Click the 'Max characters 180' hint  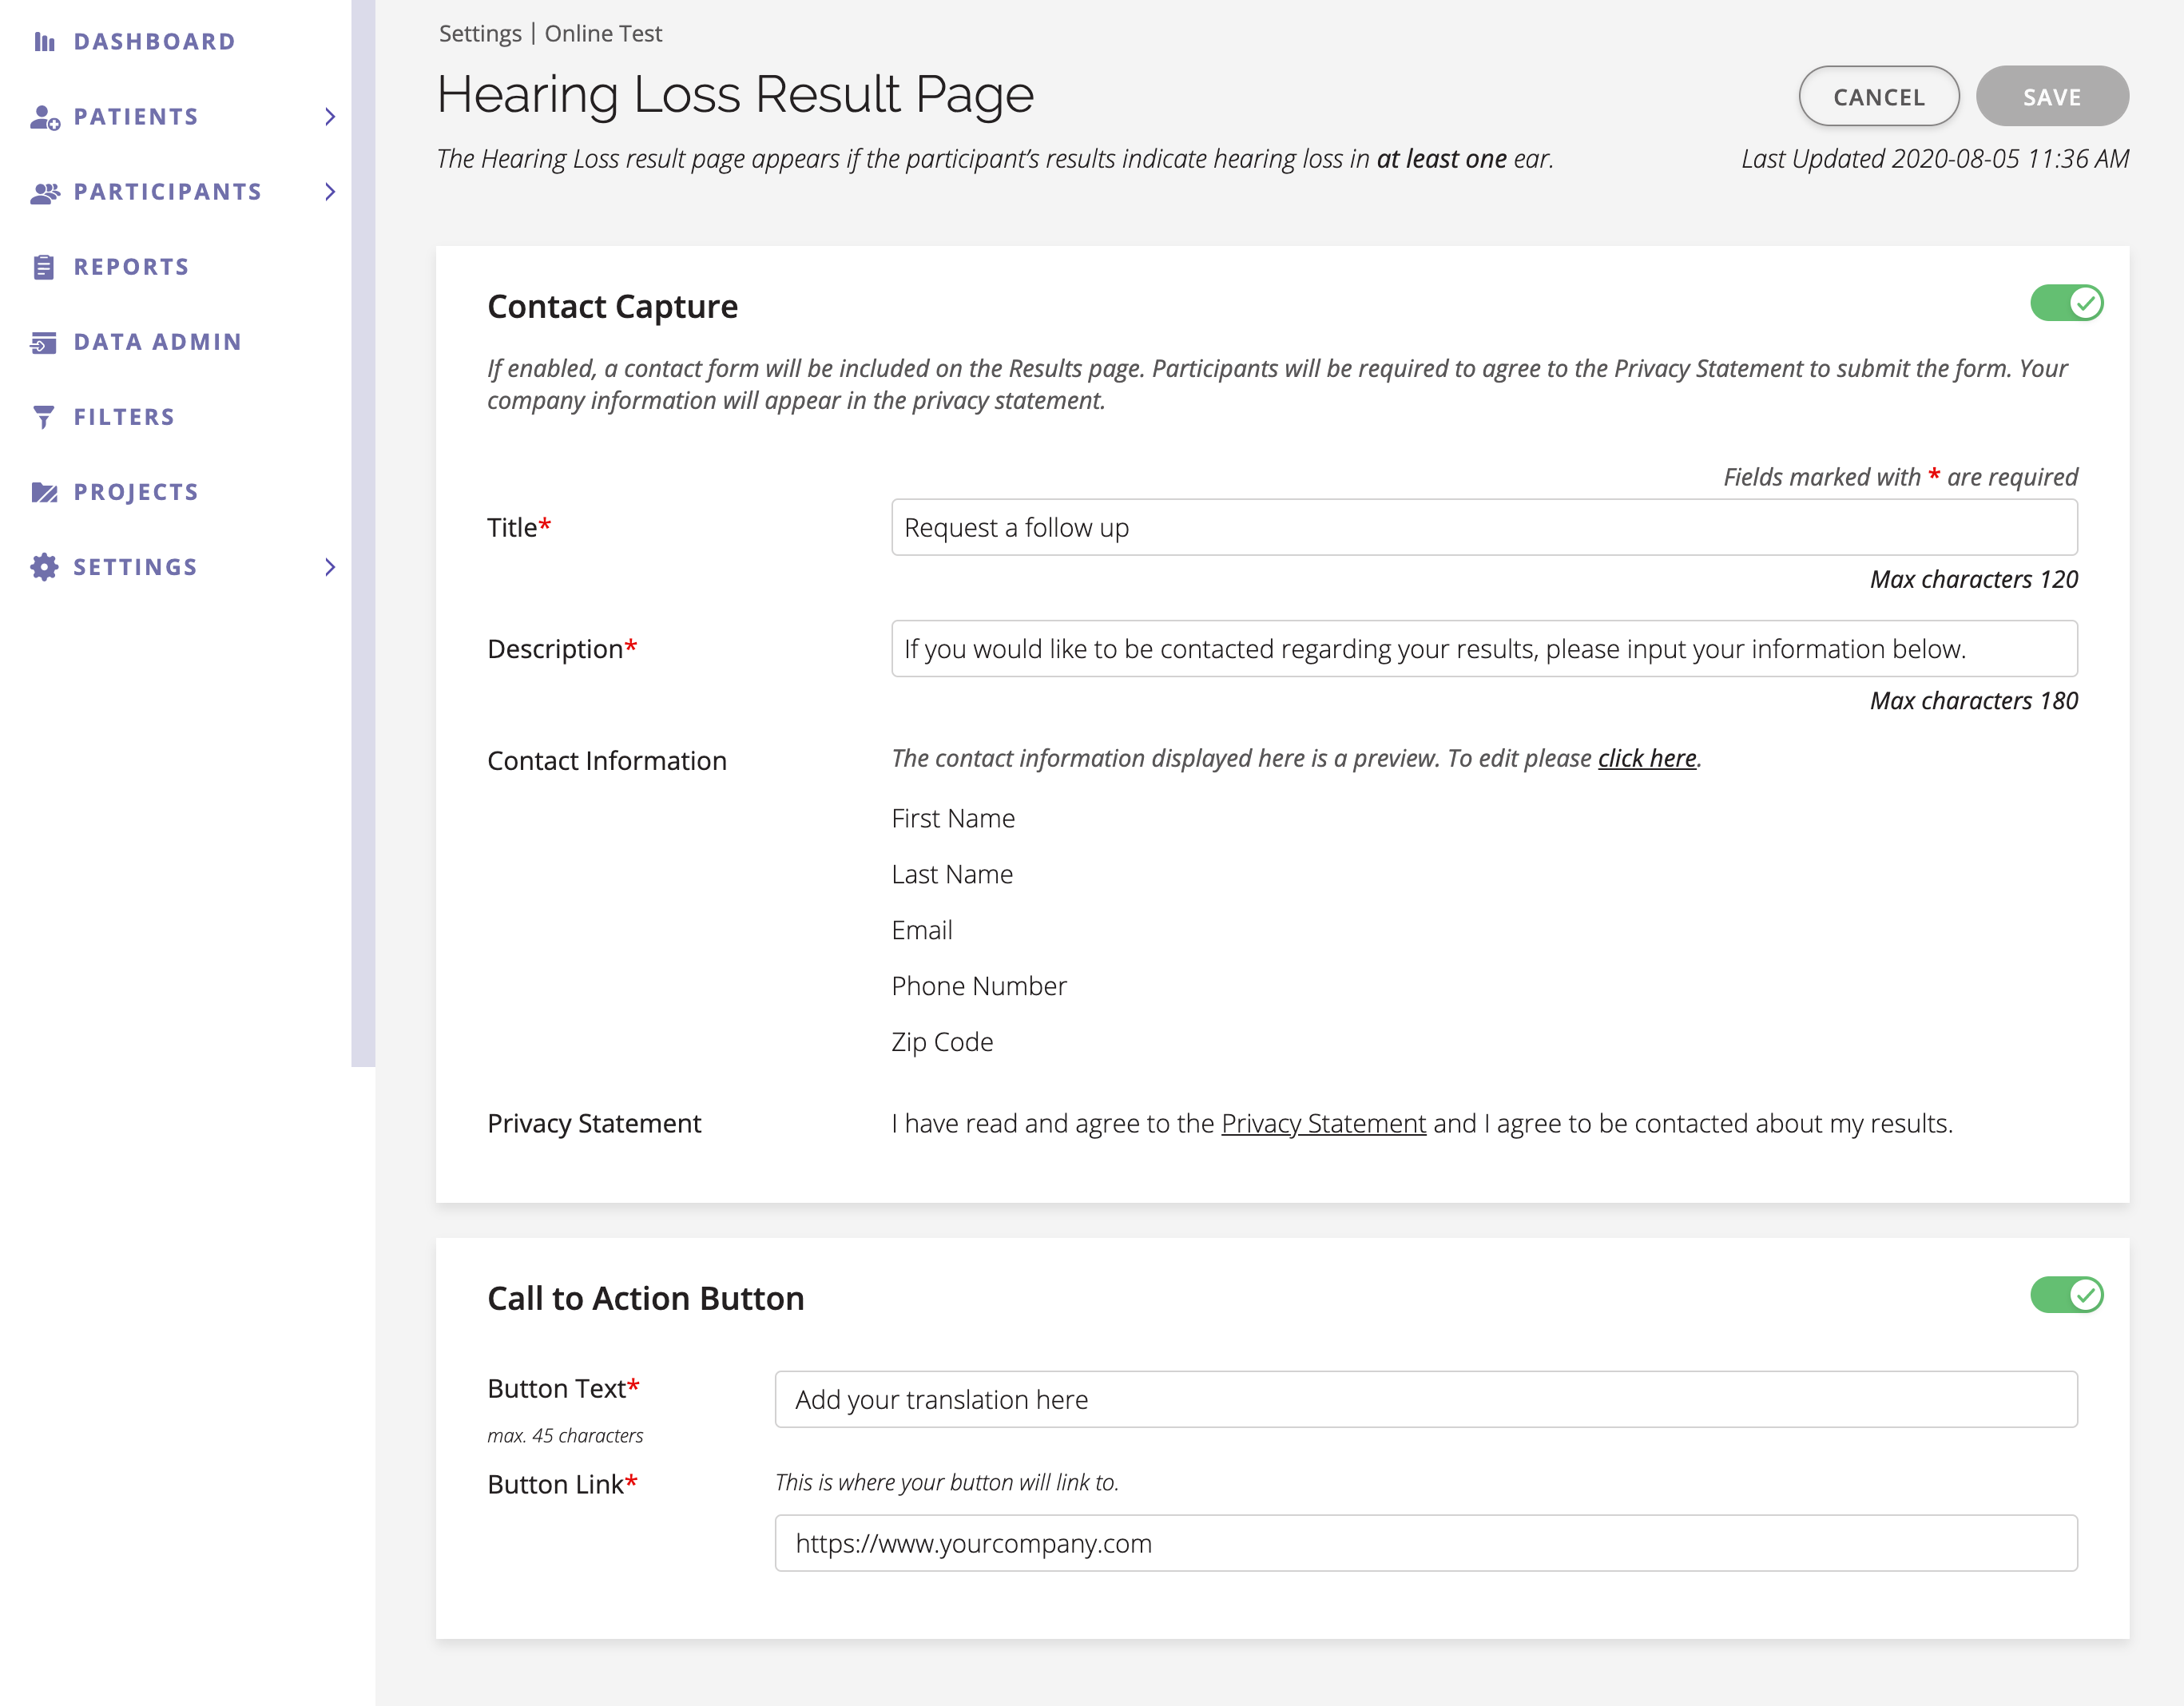[1974, 700]
